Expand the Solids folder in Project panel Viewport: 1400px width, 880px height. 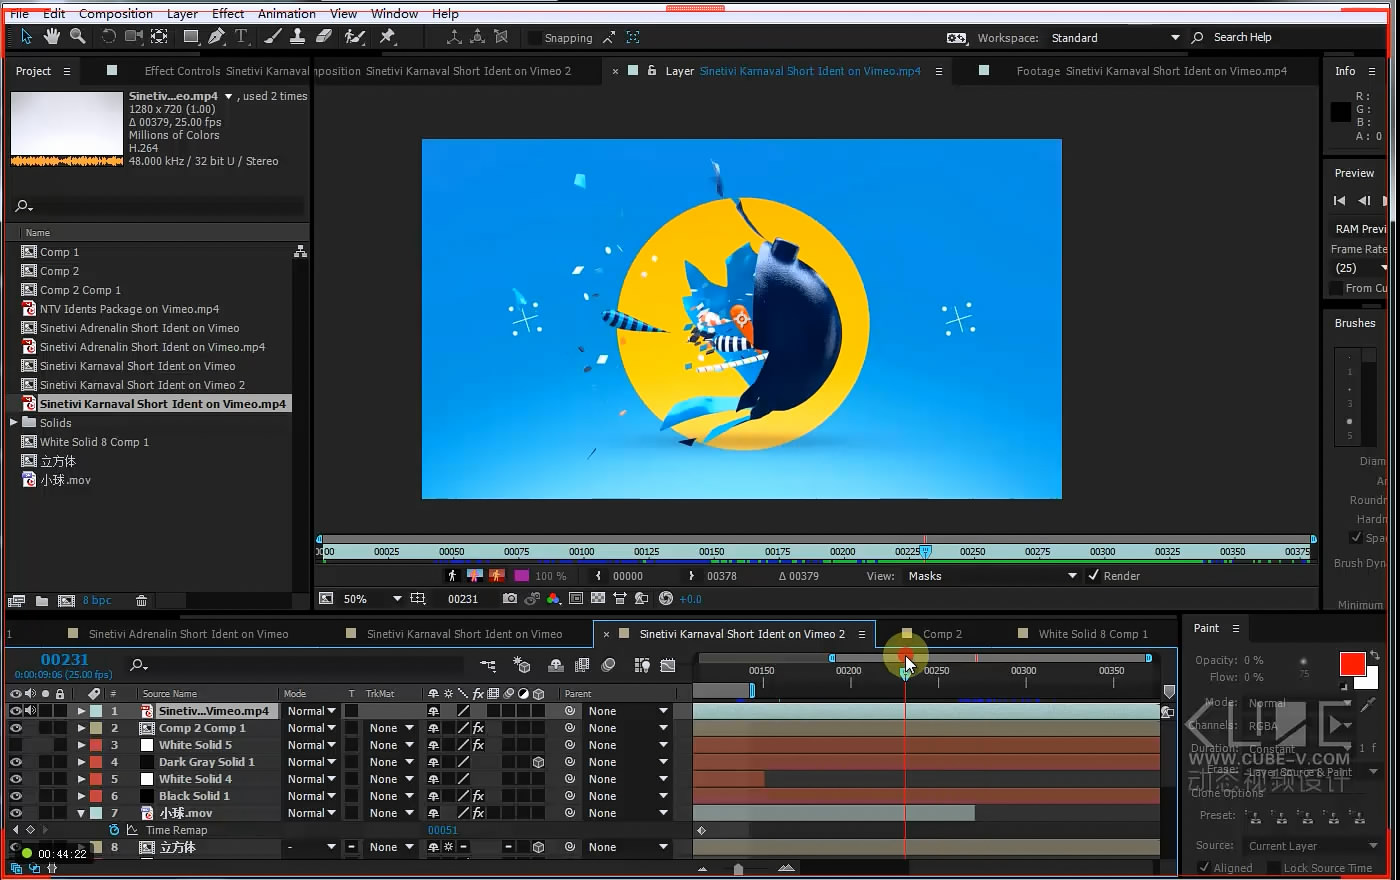click(x=14, y=423)
